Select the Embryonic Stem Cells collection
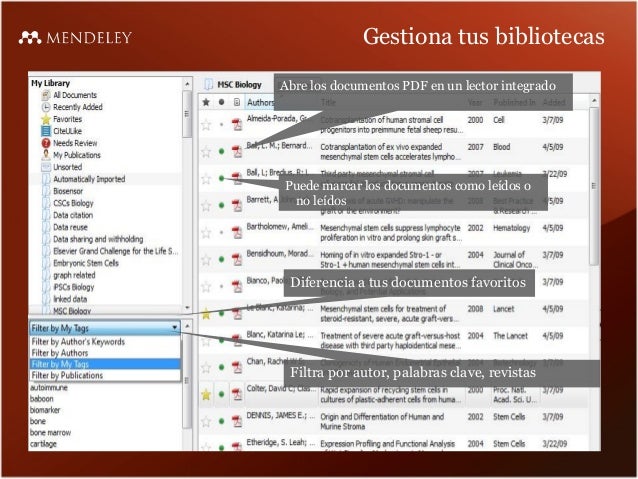638x479 pixels. point(86,263)
